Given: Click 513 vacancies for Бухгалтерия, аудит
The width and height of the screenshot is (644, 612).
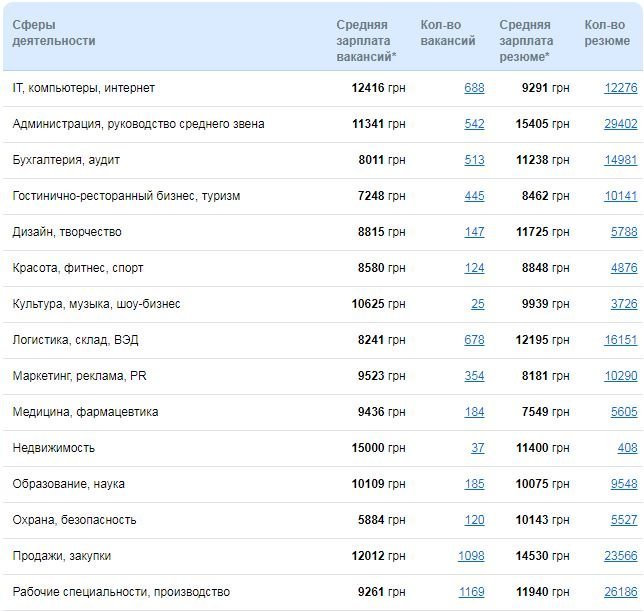Looking at the screenshot, I should point(474,160).
